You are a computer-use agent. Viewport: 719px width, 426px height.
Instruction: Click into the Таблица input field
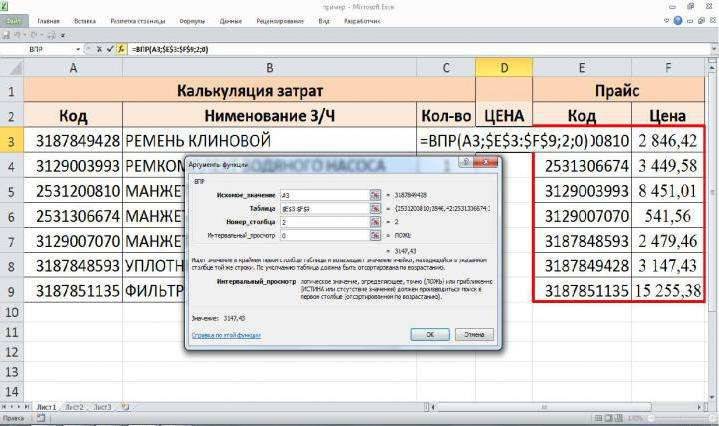(x=309, y=207)
